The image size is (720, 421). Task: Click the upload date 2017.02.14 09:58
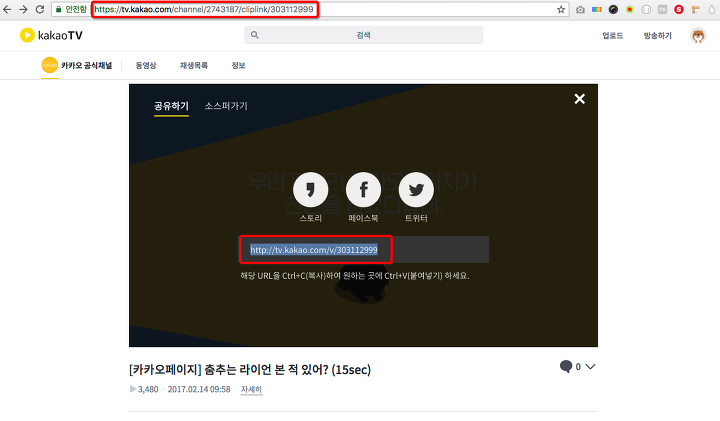(x=199, y=389)
